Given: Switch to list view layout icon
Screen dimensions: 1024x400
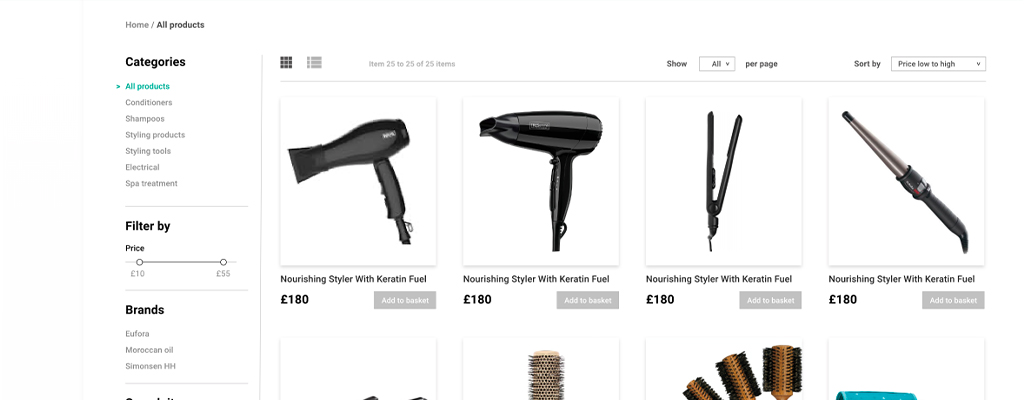Looking at the screenshot, I should point(314,62).
